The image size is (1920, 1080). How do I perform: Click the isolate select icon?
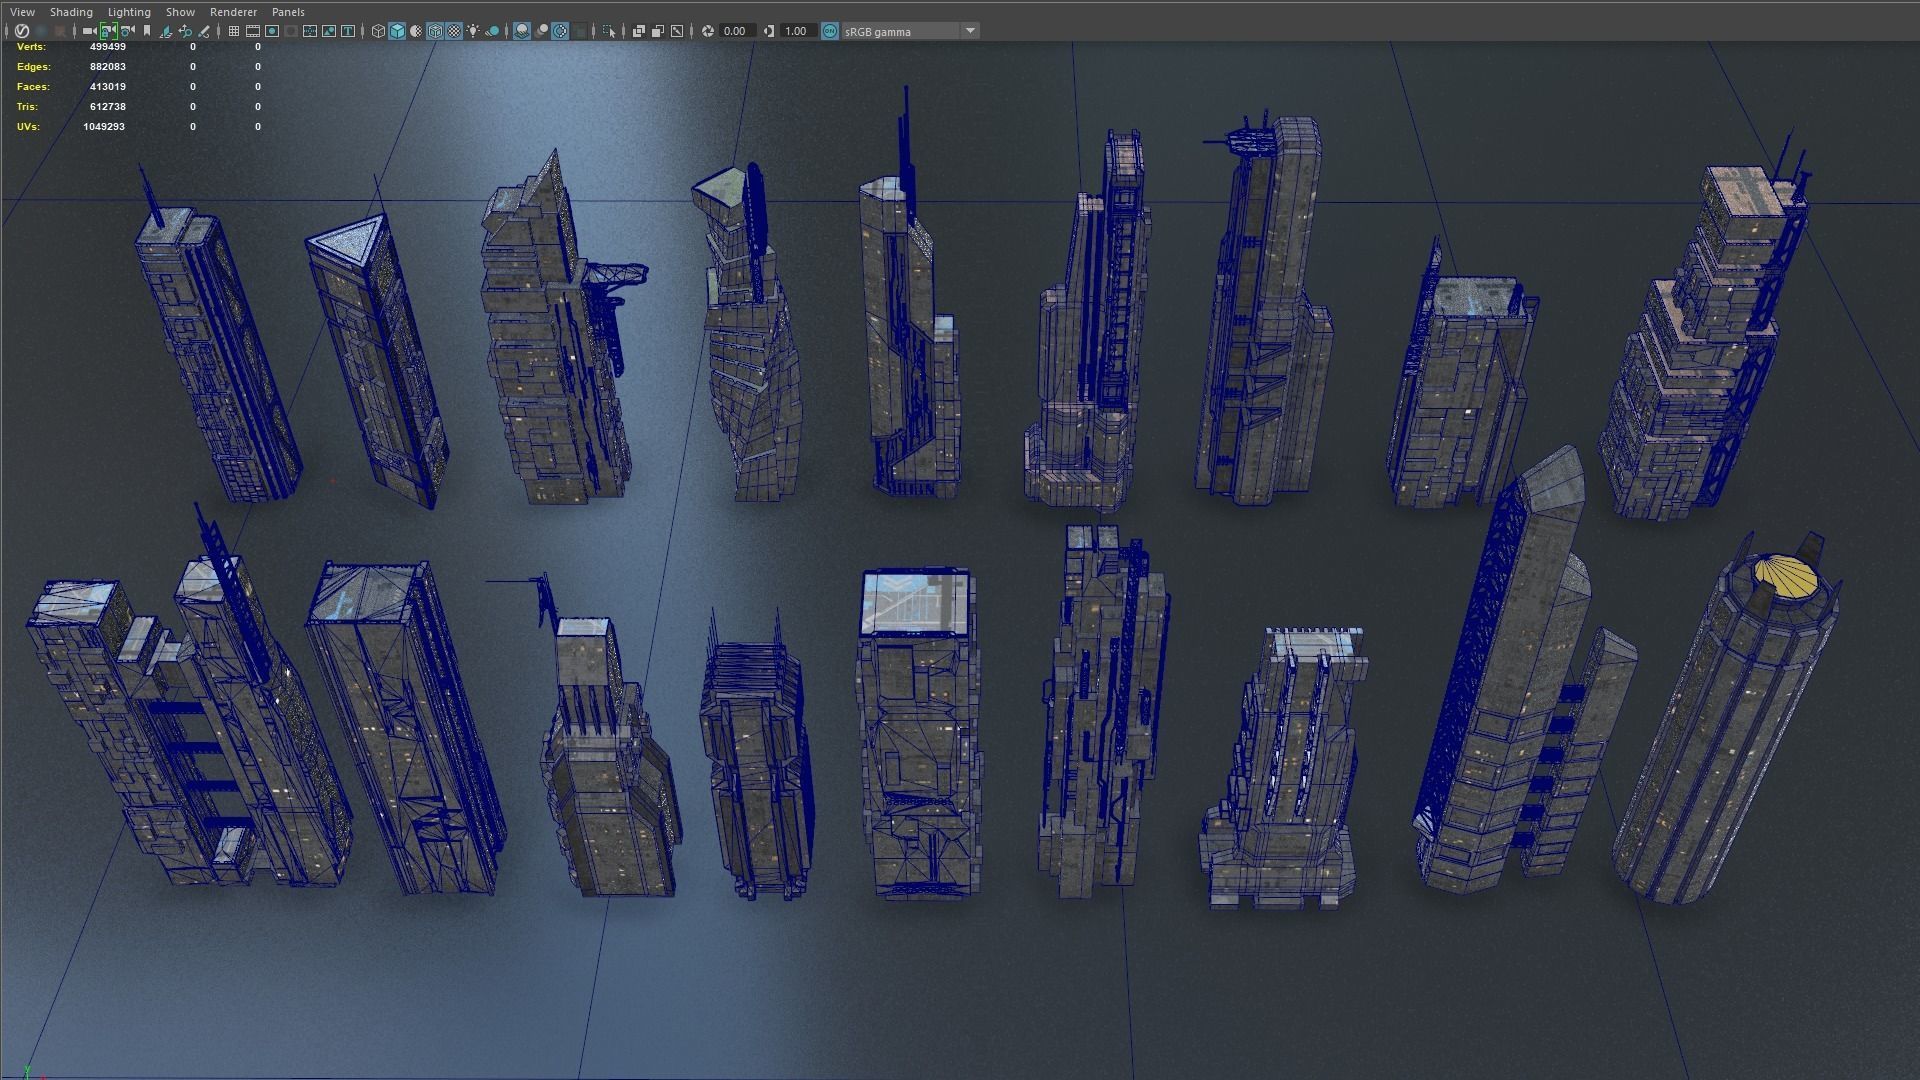(609, 31)
